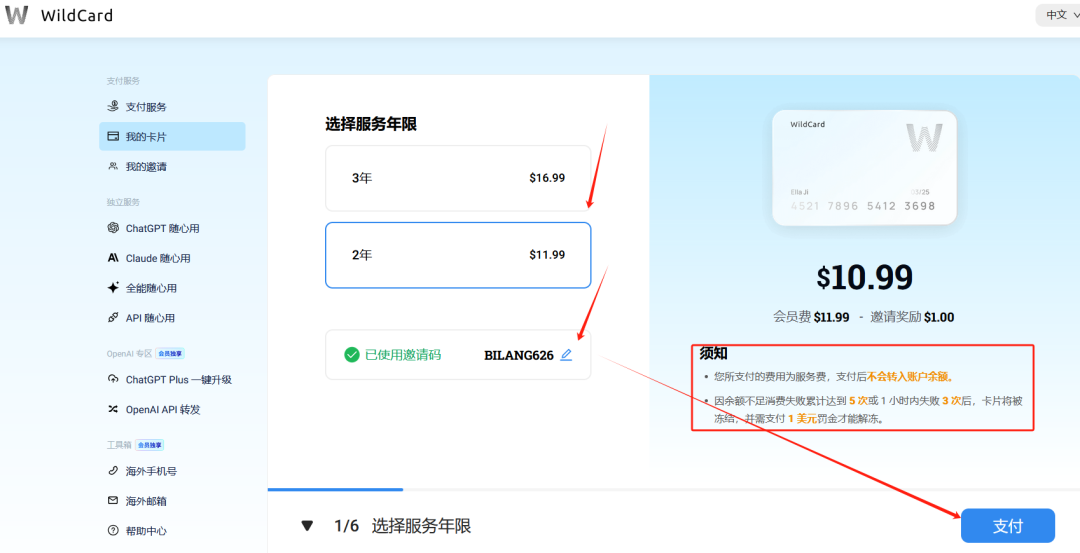The height and width of the screenshot is (553, 1080).
Task: Click the green invite code checkmark
Action: (x=352, y=355)
